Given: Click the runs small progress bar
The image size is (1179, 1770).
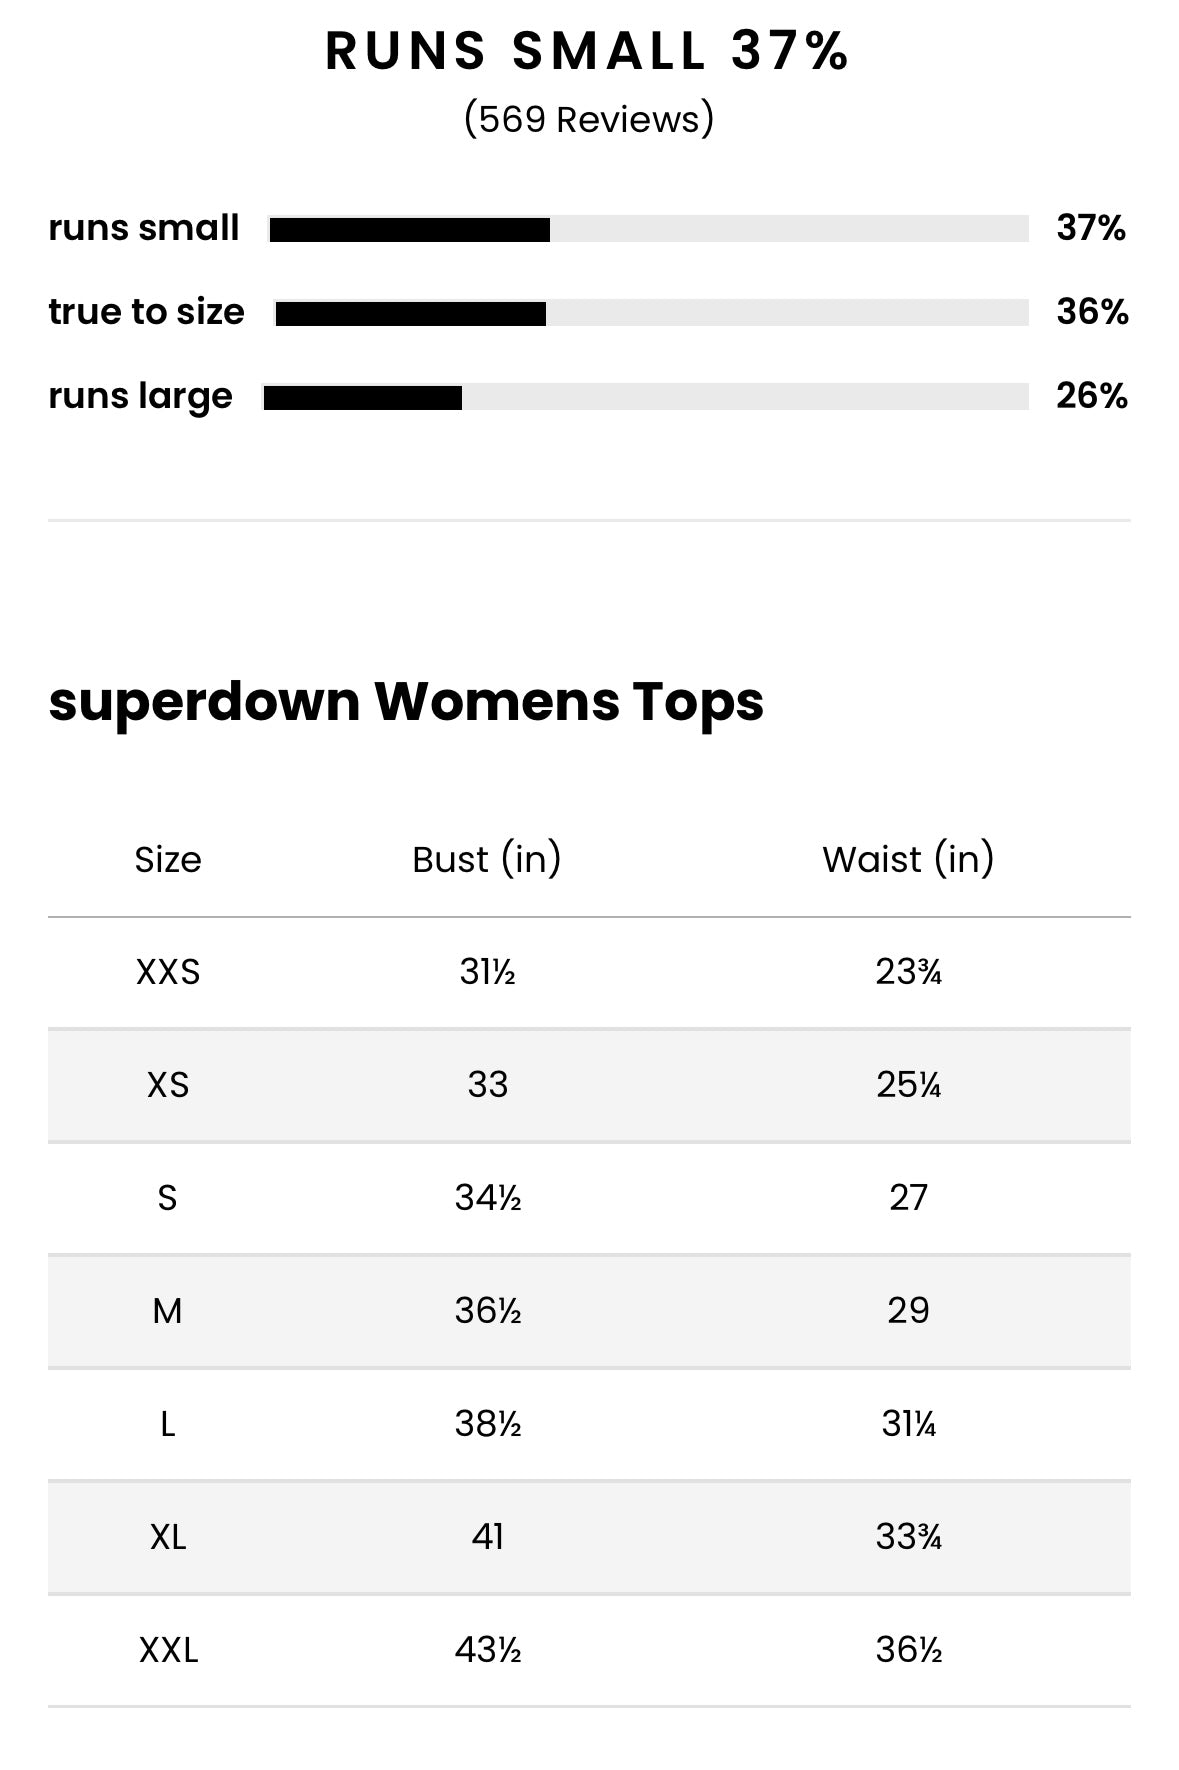Looking at the screenshot, I should tap(649, 229).
